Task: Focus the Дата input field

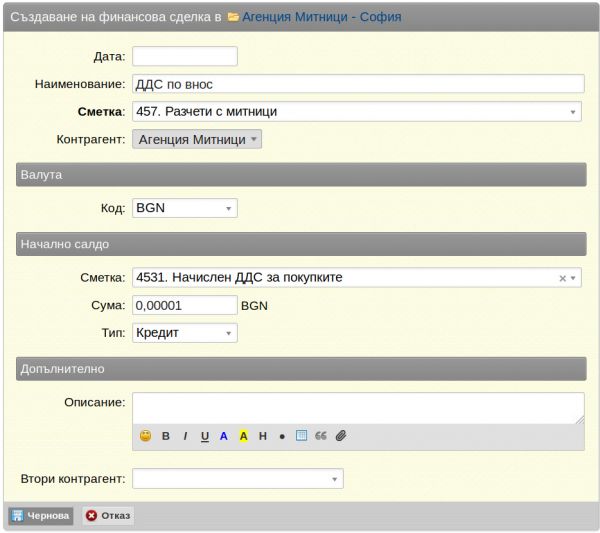Action: coord(185,56)
